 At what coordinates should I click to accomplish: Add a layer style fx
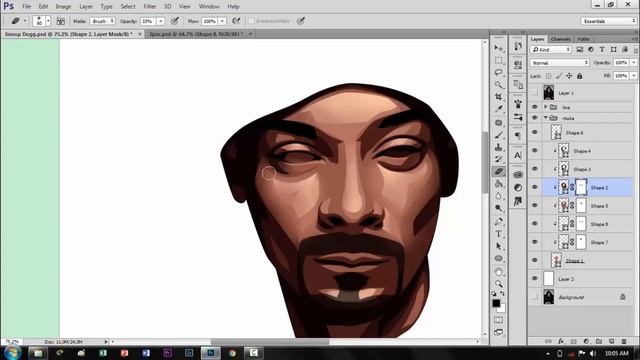[561, 341]
